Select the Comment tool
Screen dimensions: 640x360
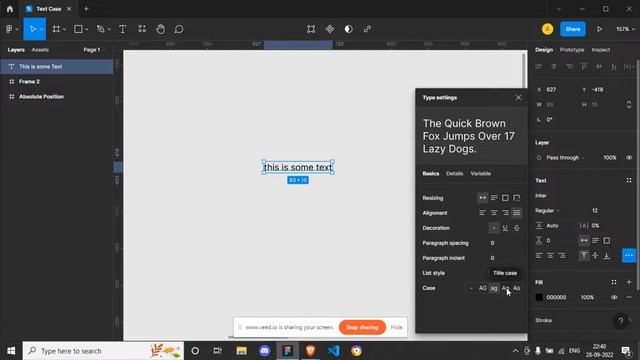tap(179, 29)
